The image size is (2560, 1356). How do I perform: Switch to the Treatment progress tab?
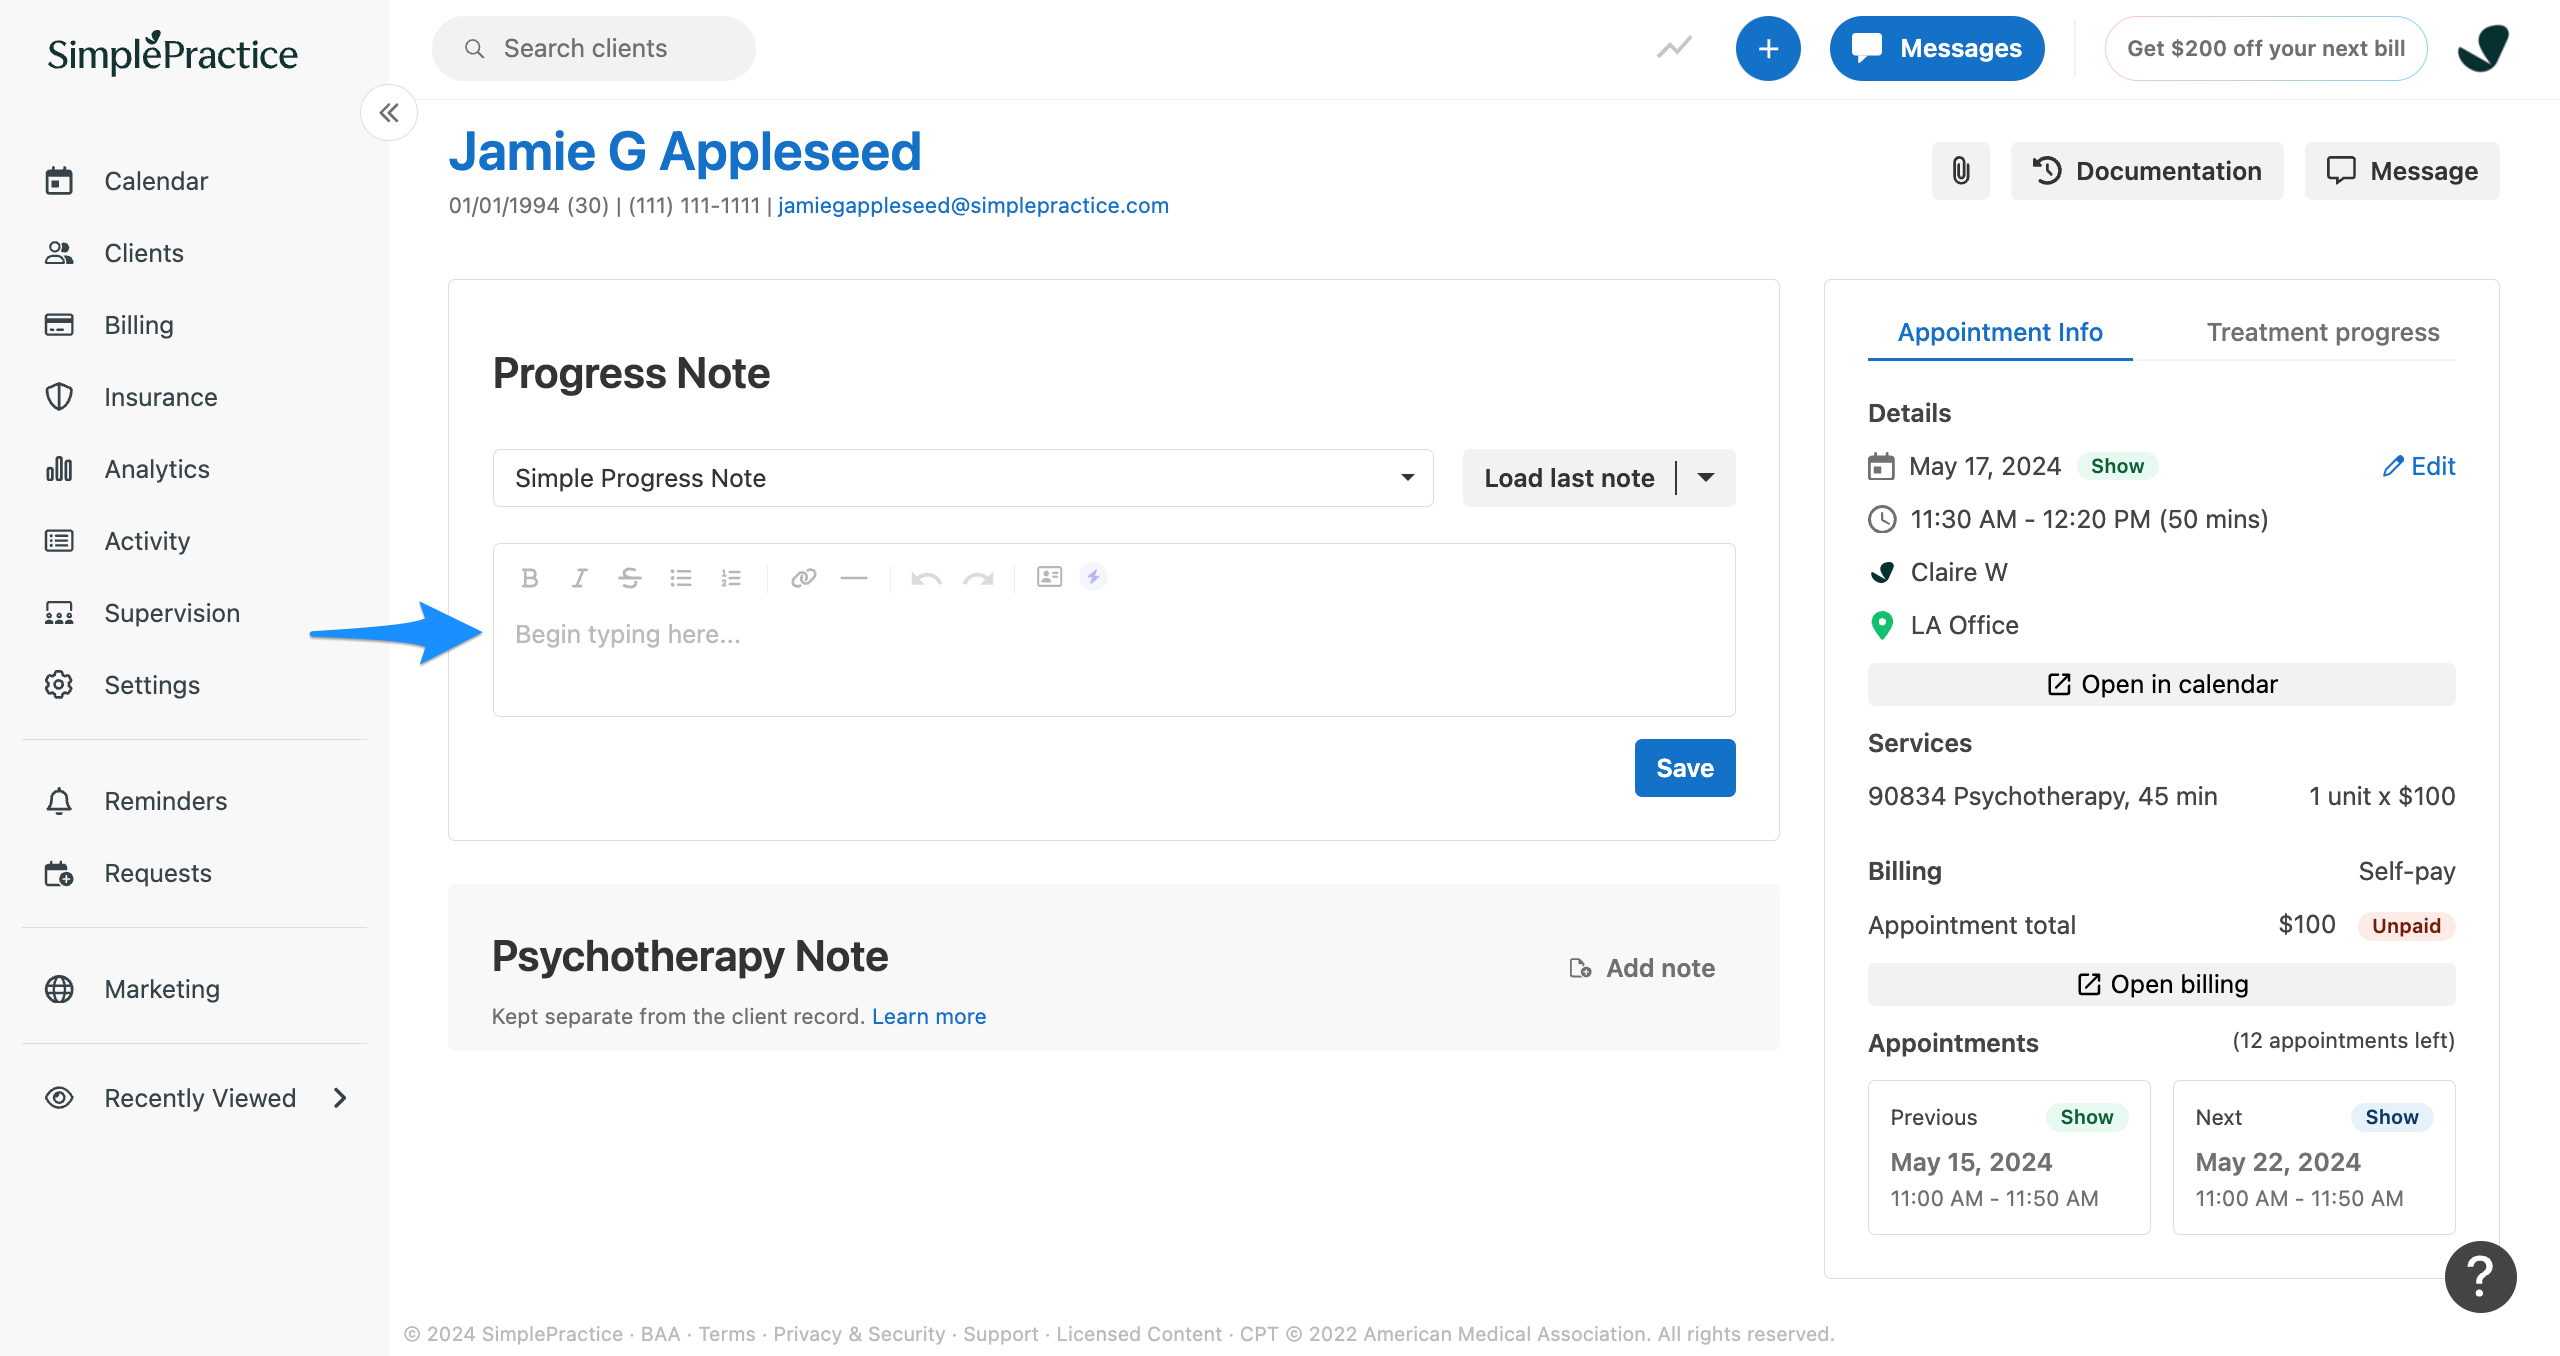point(2323,332)
